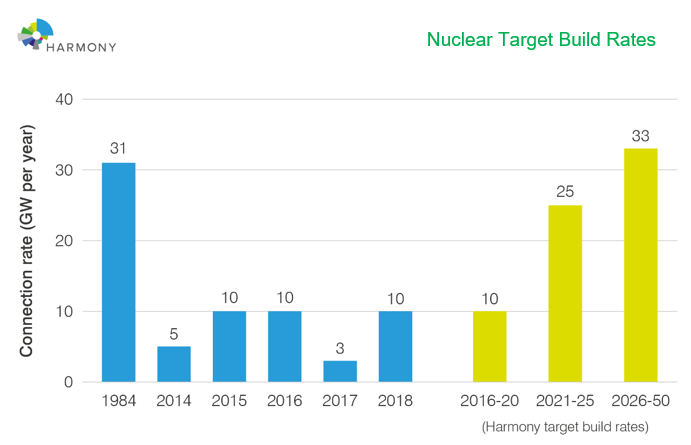Select the yellow 2026-50 target bar
691x445 pixels.
(640, 265)
